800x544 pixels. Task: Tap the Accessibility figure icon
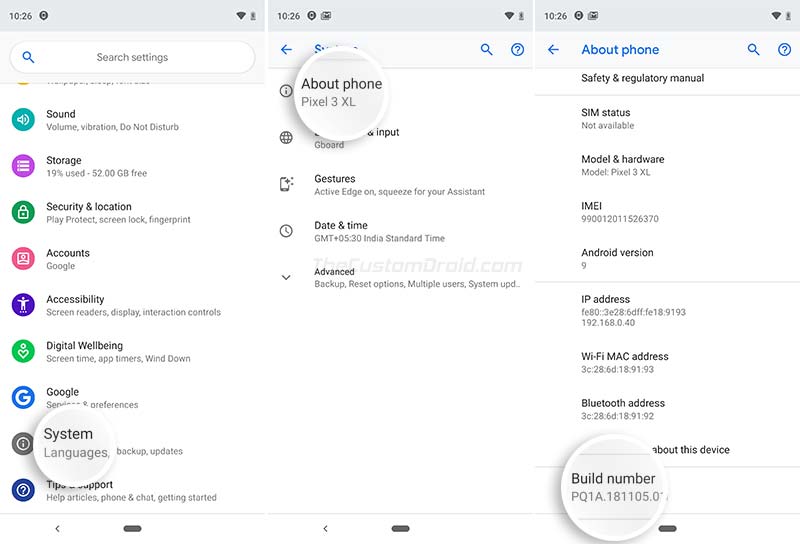(x=23, y=305)
